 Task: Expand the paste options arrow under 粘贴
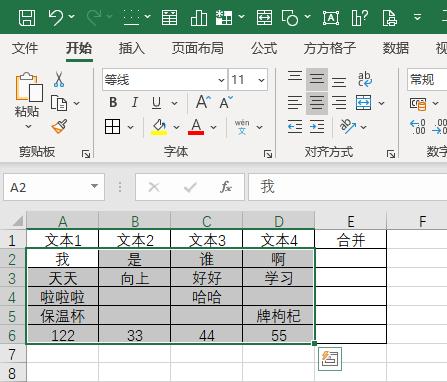28,127
